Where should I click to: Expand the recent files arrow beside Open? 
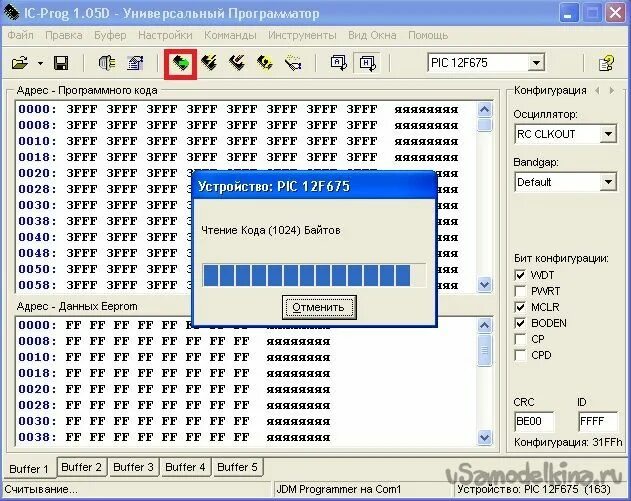click(40, 64)
